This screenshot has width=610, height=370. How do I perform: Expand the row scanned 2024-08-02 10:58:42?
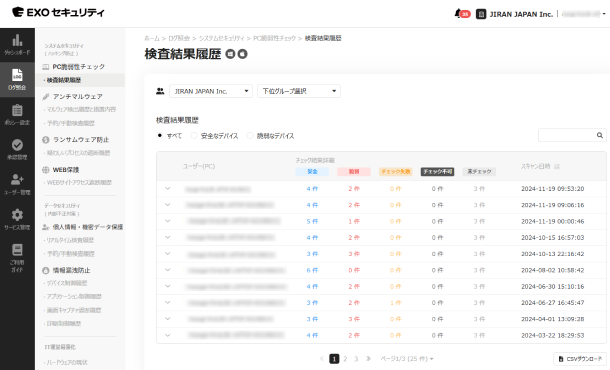tap(168, 270)
